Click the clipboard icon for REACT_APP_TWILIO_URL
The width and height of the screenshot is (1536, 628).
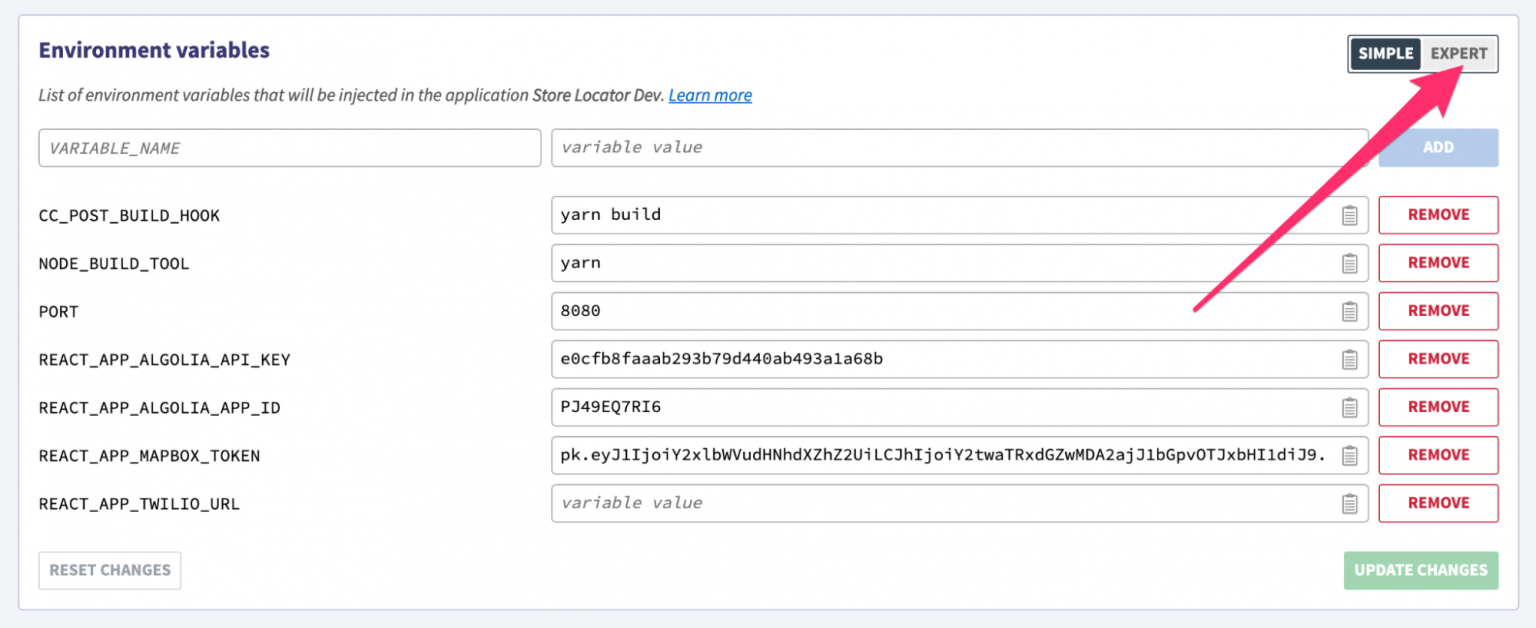(1349, 503)
